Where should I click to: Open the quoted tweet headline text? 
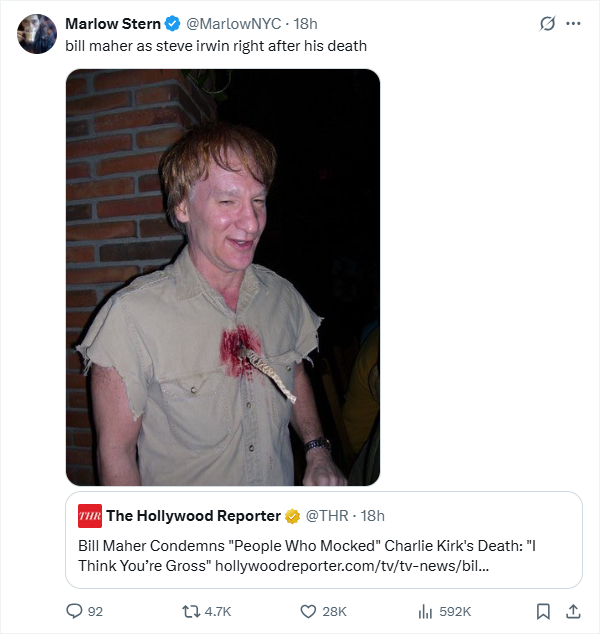point(307,556)
